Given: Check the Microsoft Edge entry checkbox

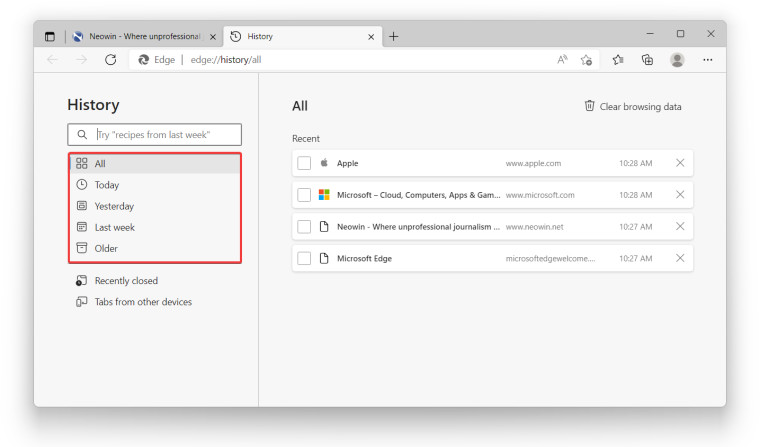Looking at the screenshot, I should (x=304, y=258).
